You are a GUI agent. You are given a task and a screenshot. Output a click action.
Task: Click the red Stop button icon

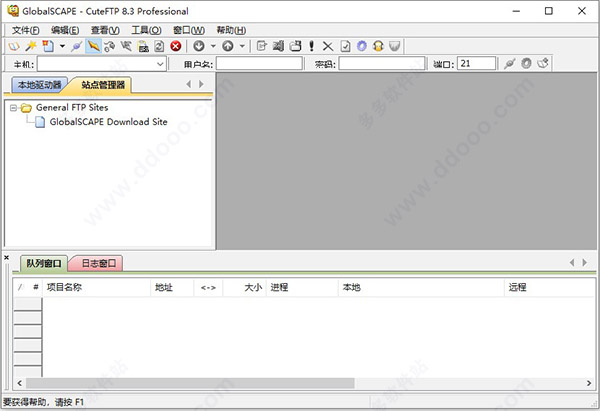176,46
